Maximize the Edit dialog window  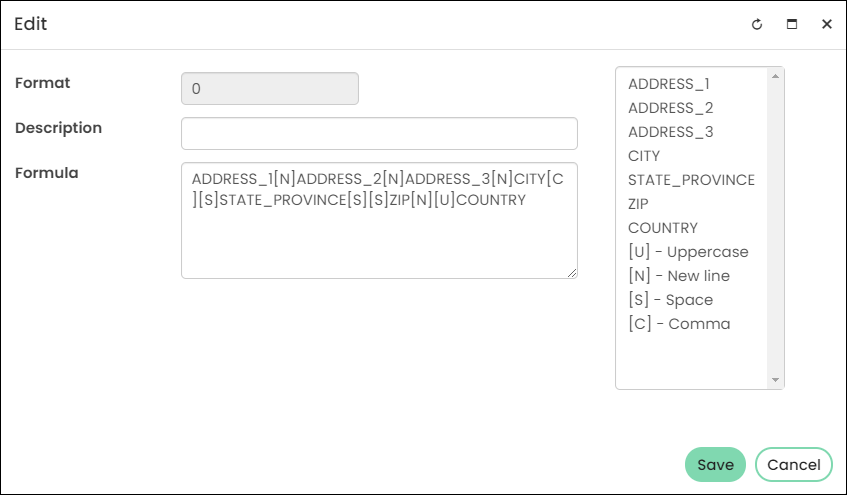(x=792, y=24)
